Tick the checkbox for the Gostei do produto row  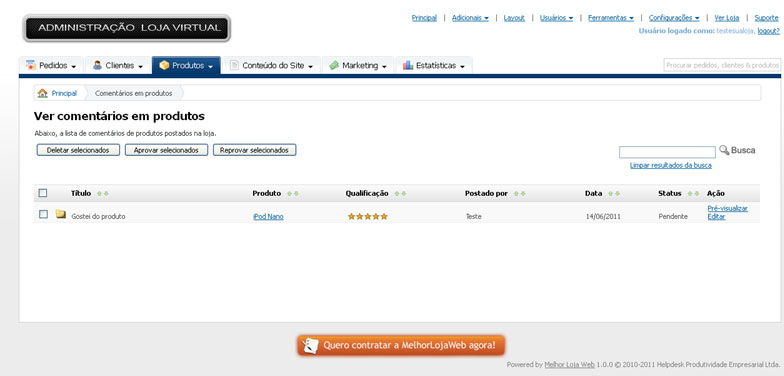44,214
